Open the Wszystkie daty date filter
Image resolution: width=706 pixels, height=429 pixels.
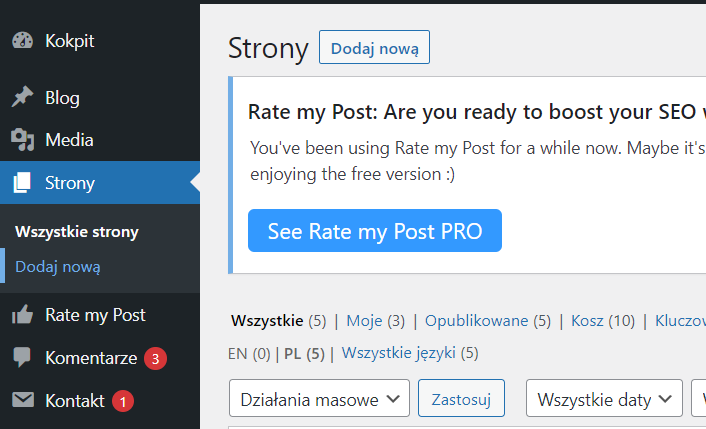(x=604, y=399)
